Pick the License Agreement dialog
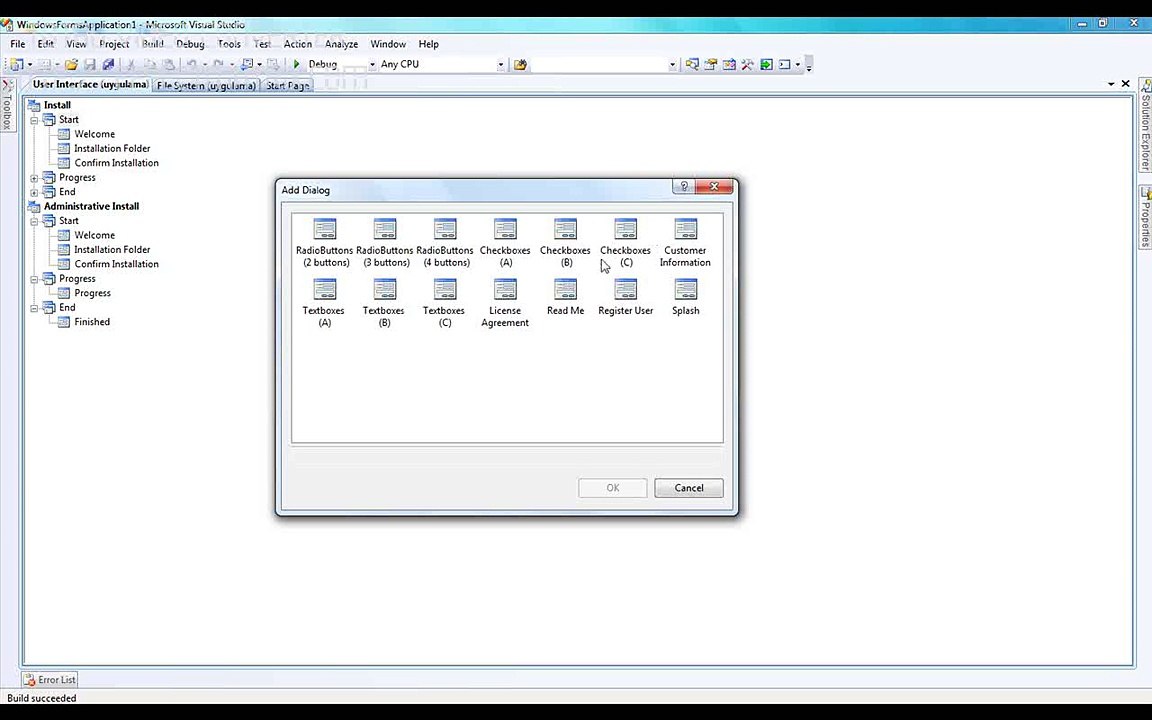 [505, 303]
